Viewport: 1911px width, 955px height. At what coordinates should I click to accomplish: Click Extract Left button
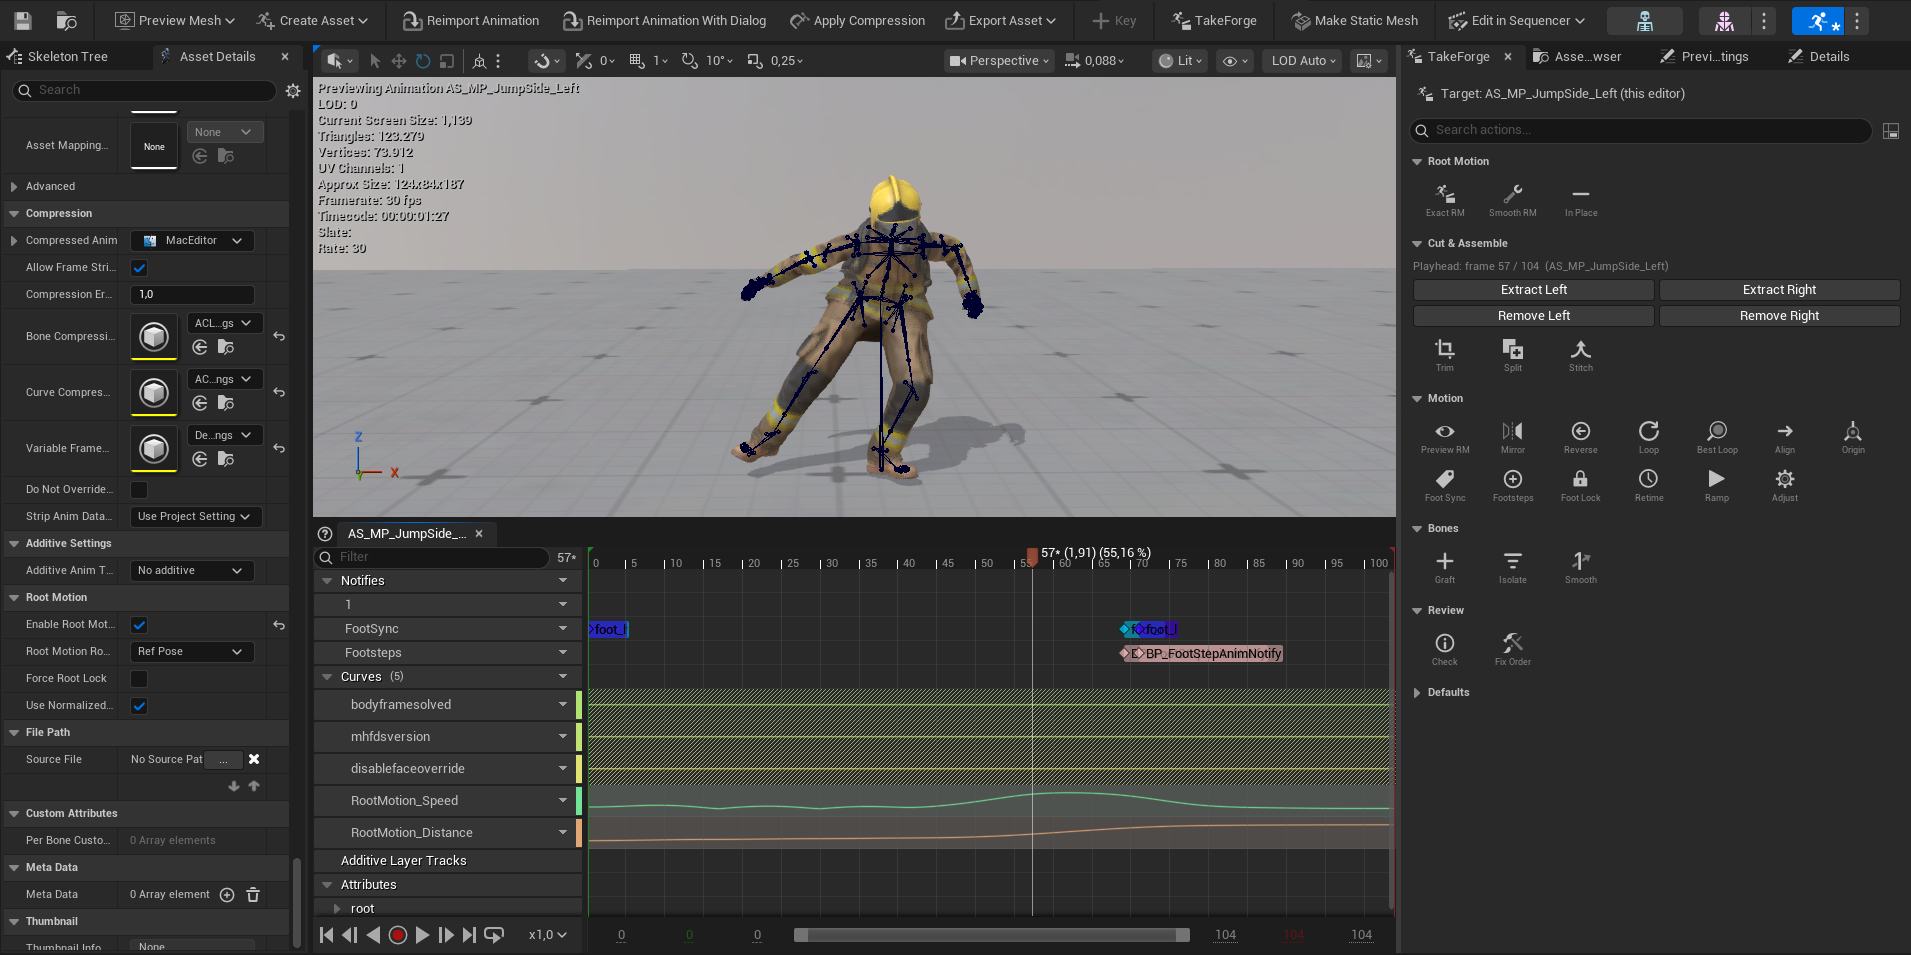tap(1533, 290)
